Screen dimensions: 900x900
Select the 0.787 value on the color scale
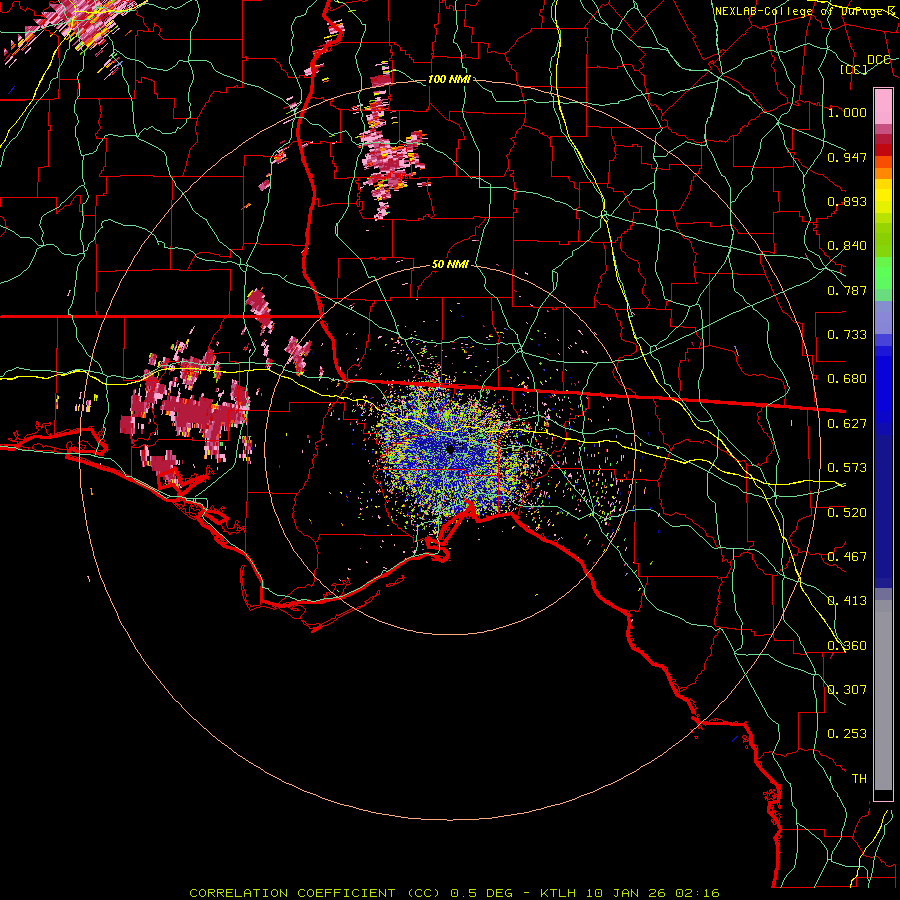[x=847, y=290]
